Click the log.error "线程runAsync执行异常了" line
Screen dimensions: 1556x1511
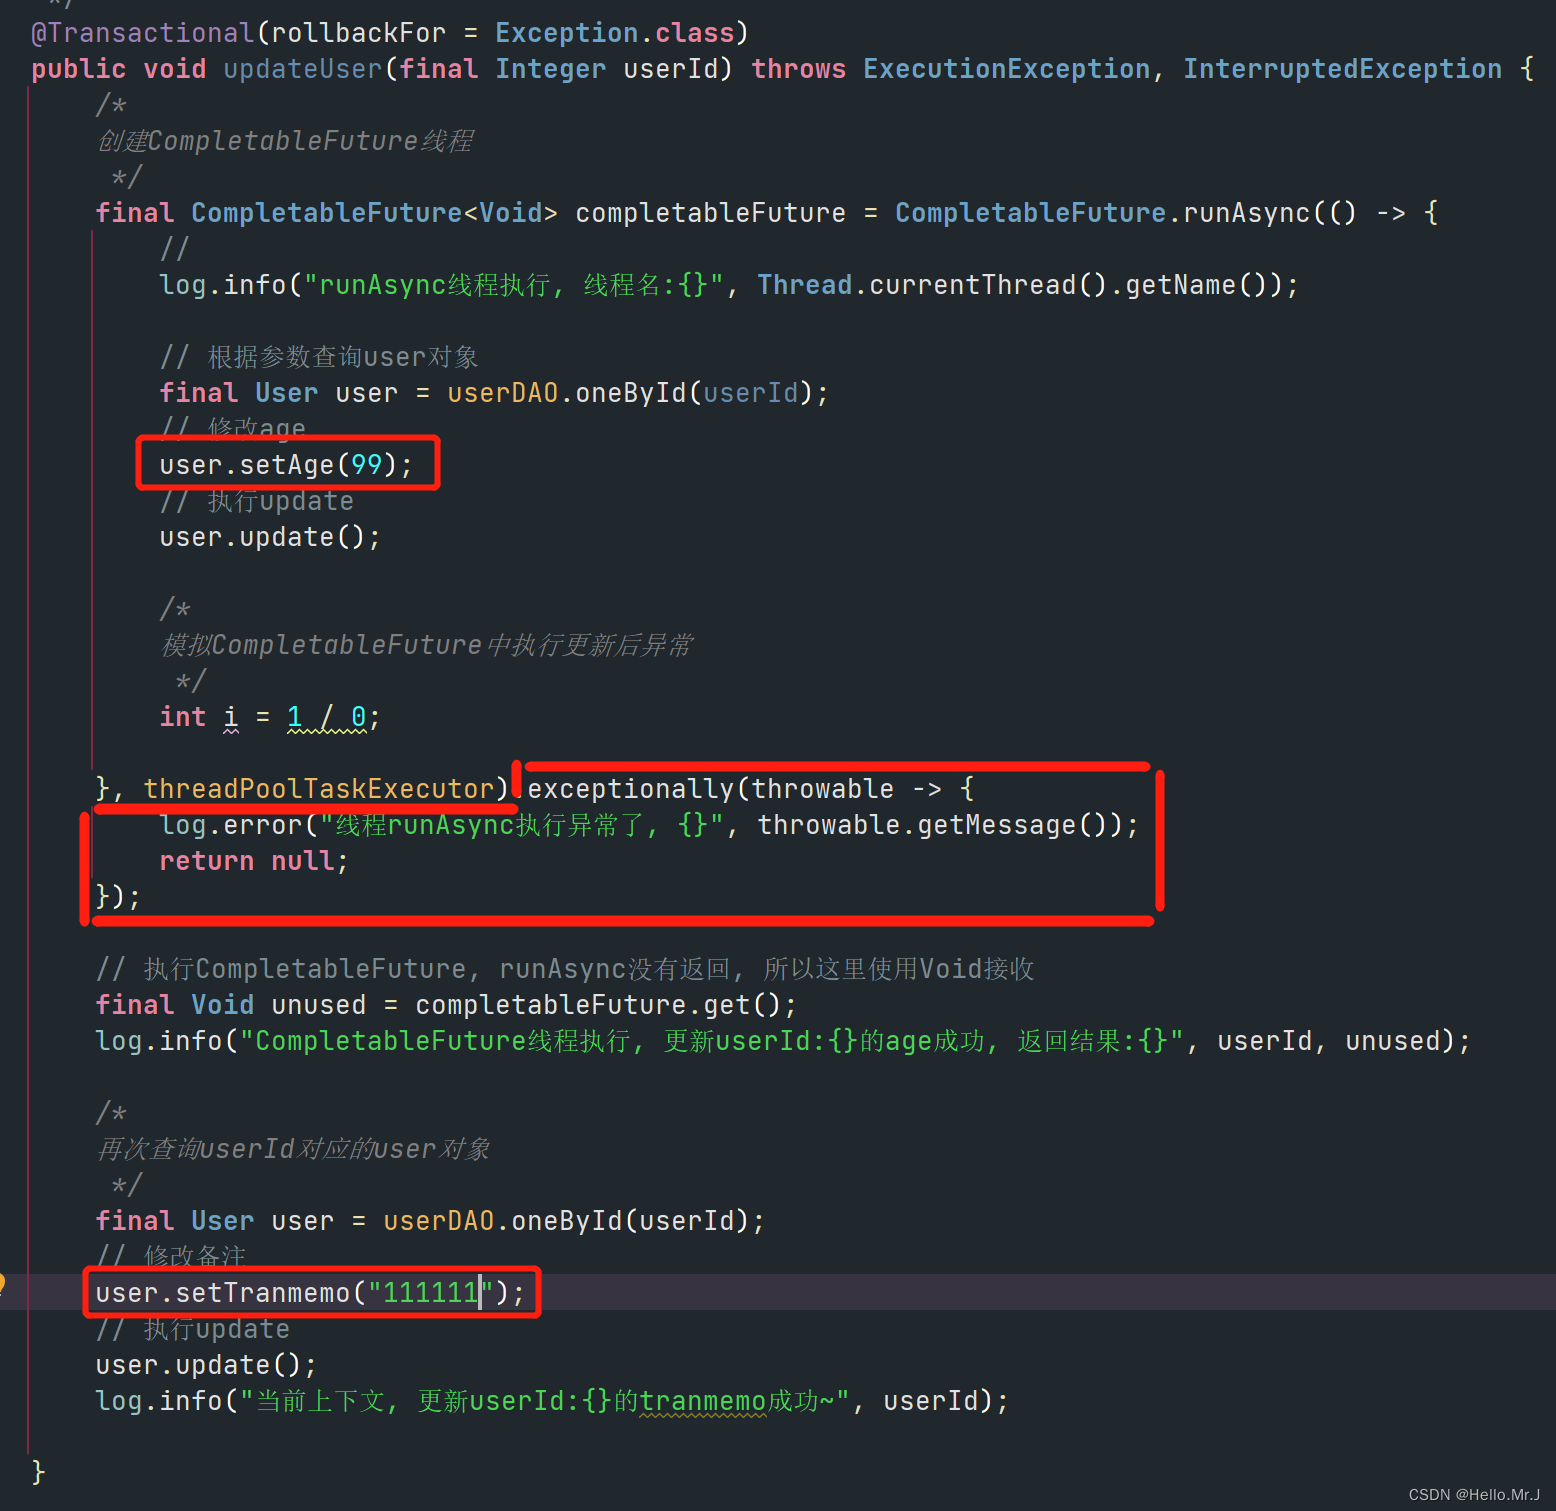click(x=649, y=825)
